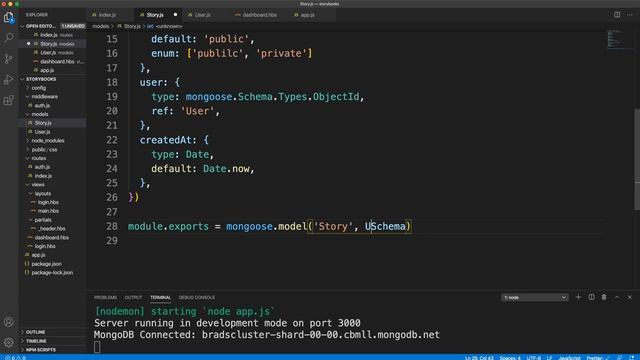
Task: Close the terminal panel
Action: coord(630,297)
